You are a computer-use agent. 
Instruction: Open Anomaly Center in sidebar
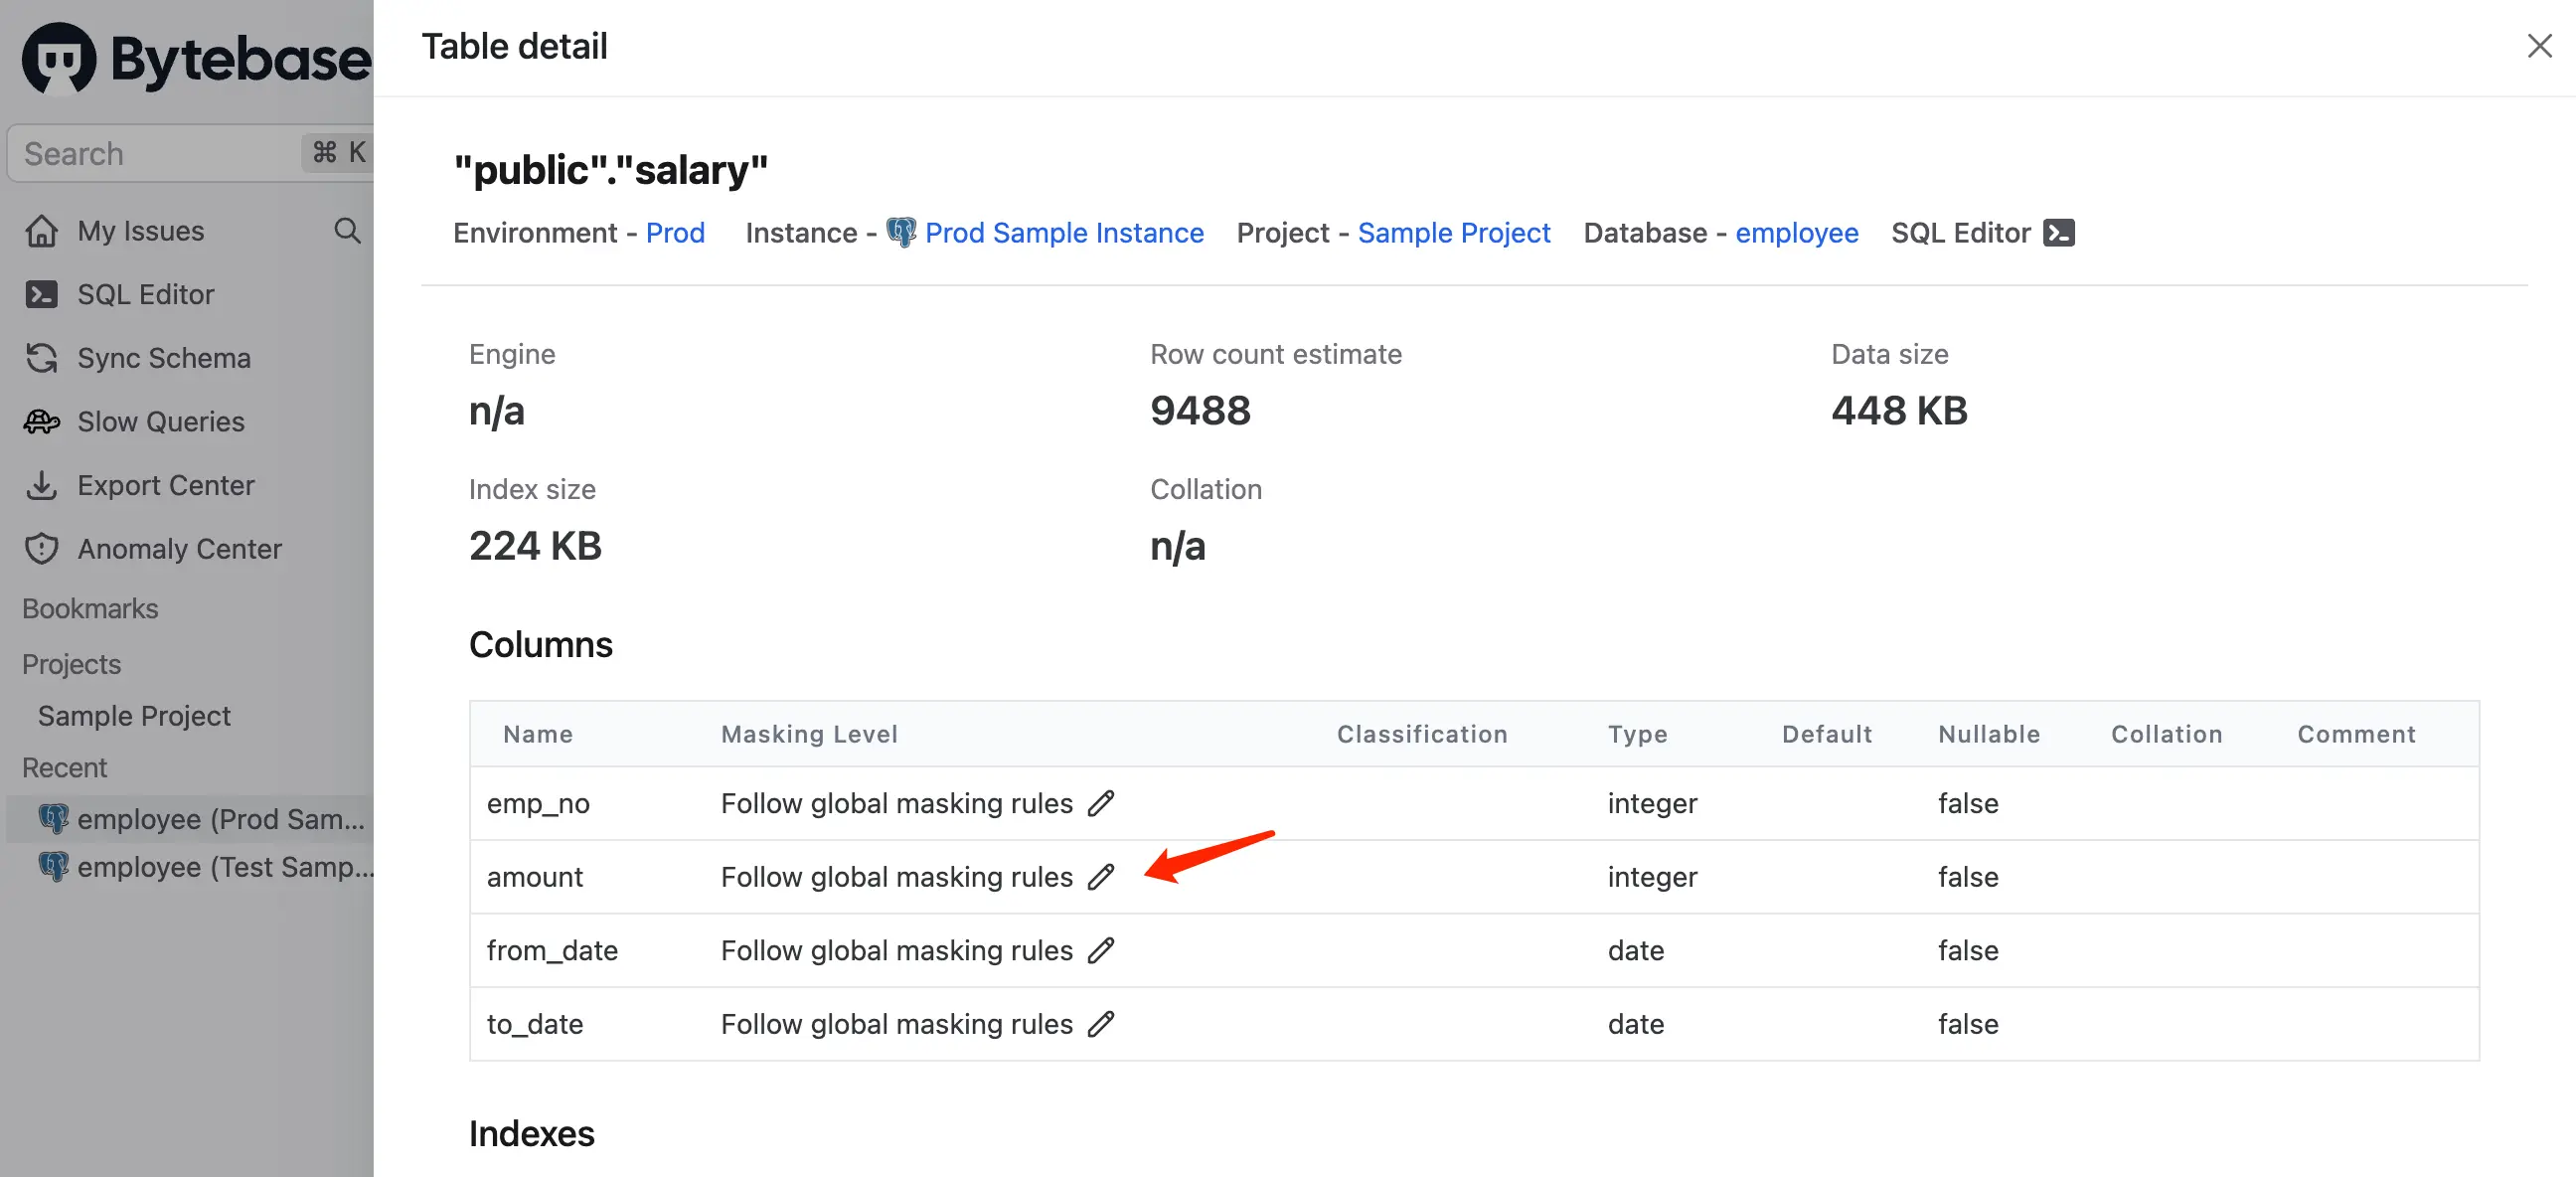click(x=179, y=549)
